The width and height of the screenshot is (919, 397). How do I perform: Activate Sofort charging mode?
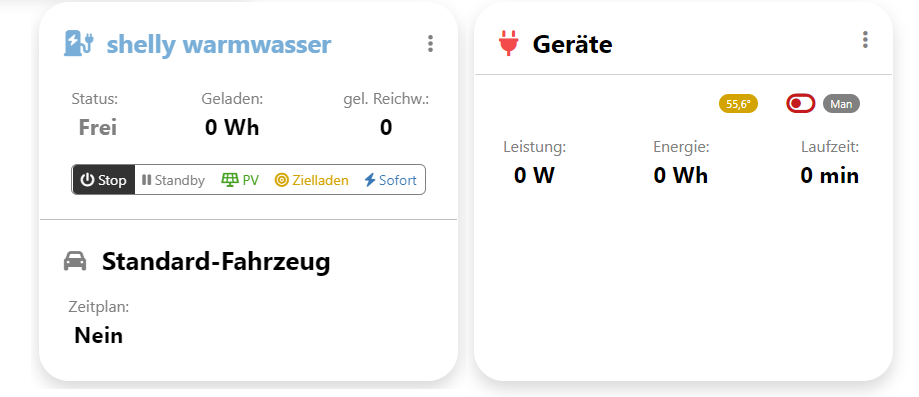390,180
